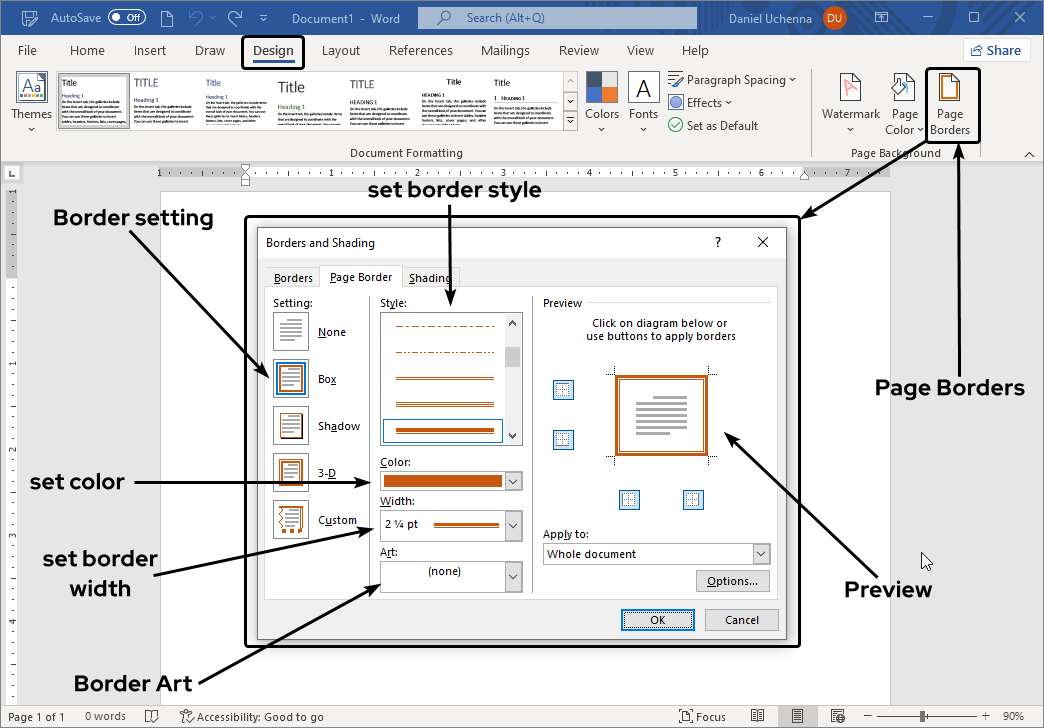Open the border Color picker
The width and height of the screenshot is (1044, 728).
[514, 481]
